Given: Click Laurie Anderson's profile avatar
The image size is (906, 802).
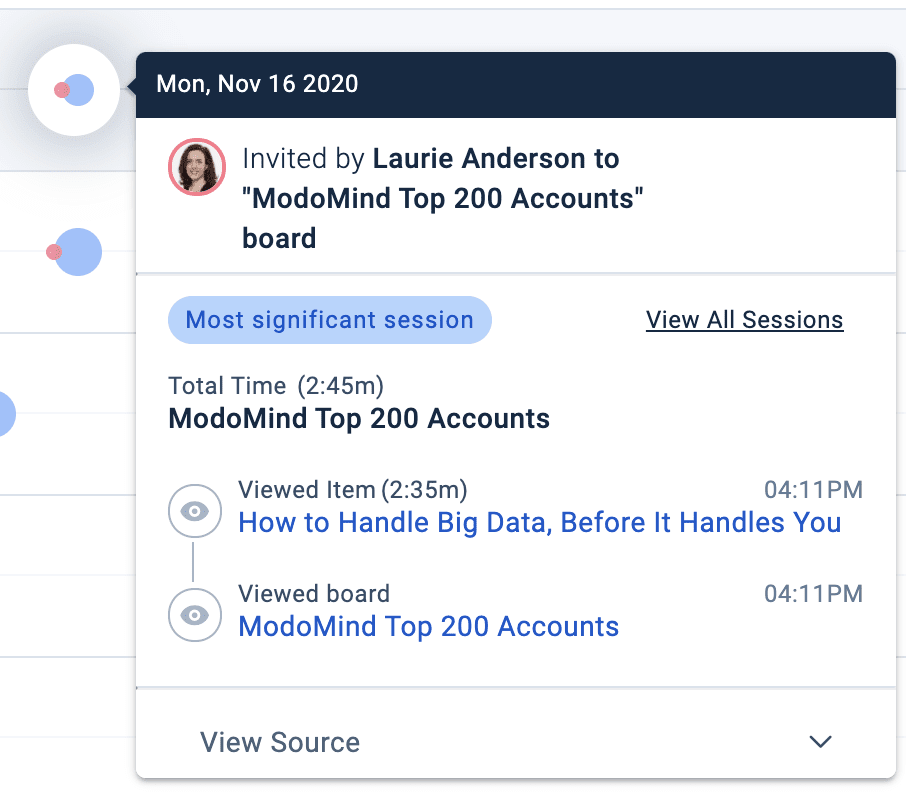Looking at the screenshot, I should pyautogui.click(x=196, y=167).
